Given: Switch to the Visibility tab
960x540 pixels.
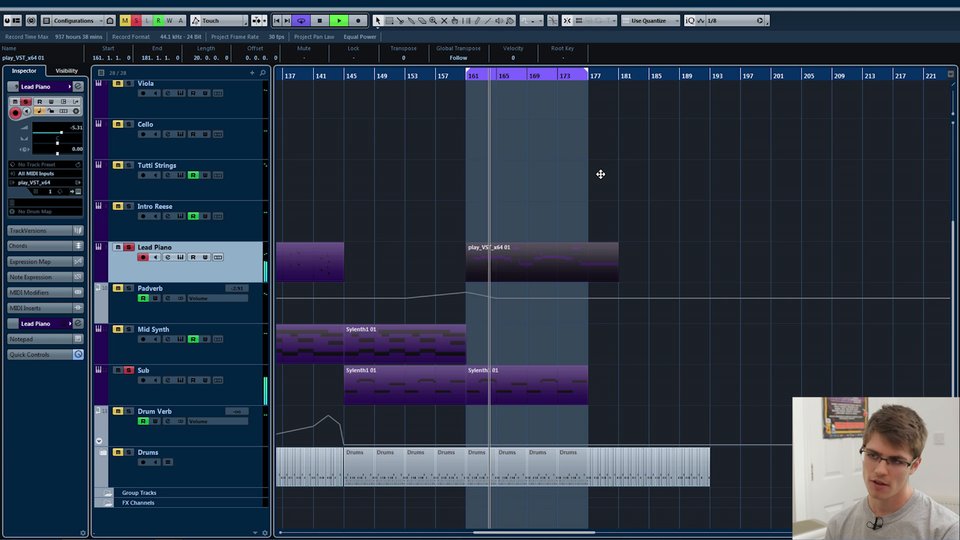Looking at the screenshot, I should (66, 71).
